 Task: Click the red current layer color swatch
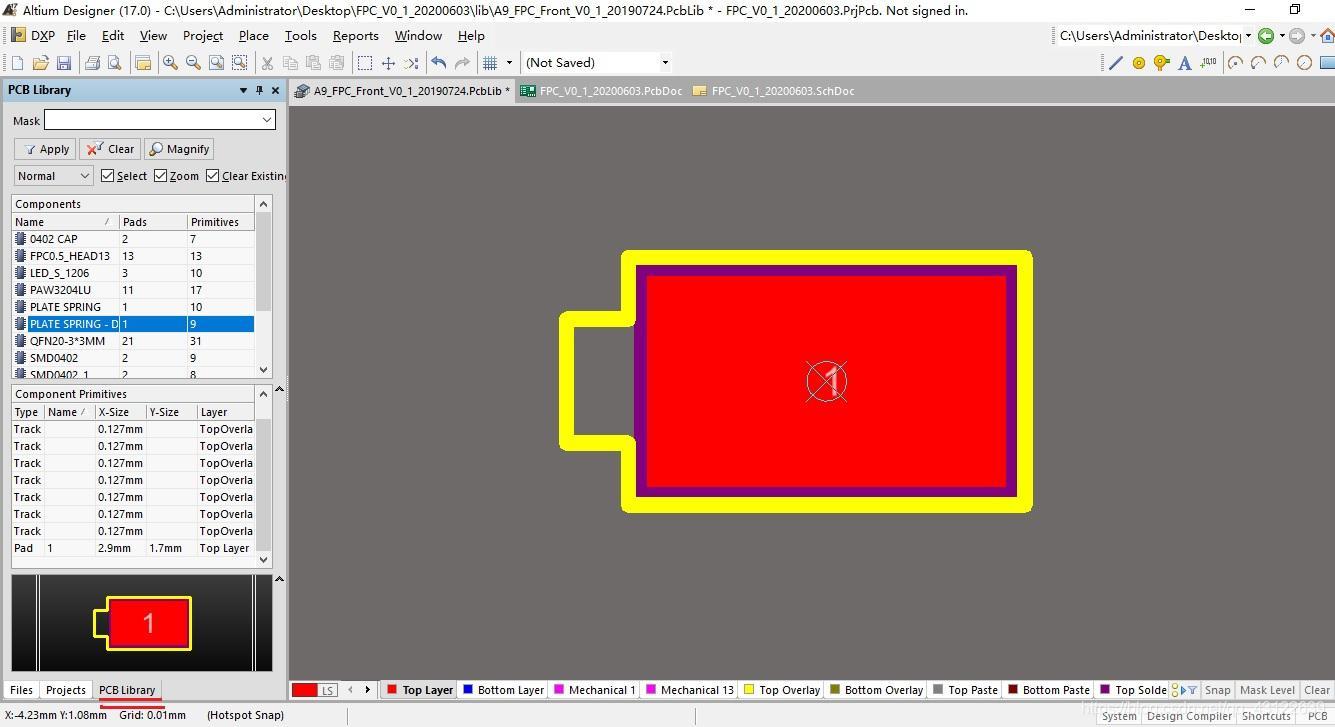point(304,690)
